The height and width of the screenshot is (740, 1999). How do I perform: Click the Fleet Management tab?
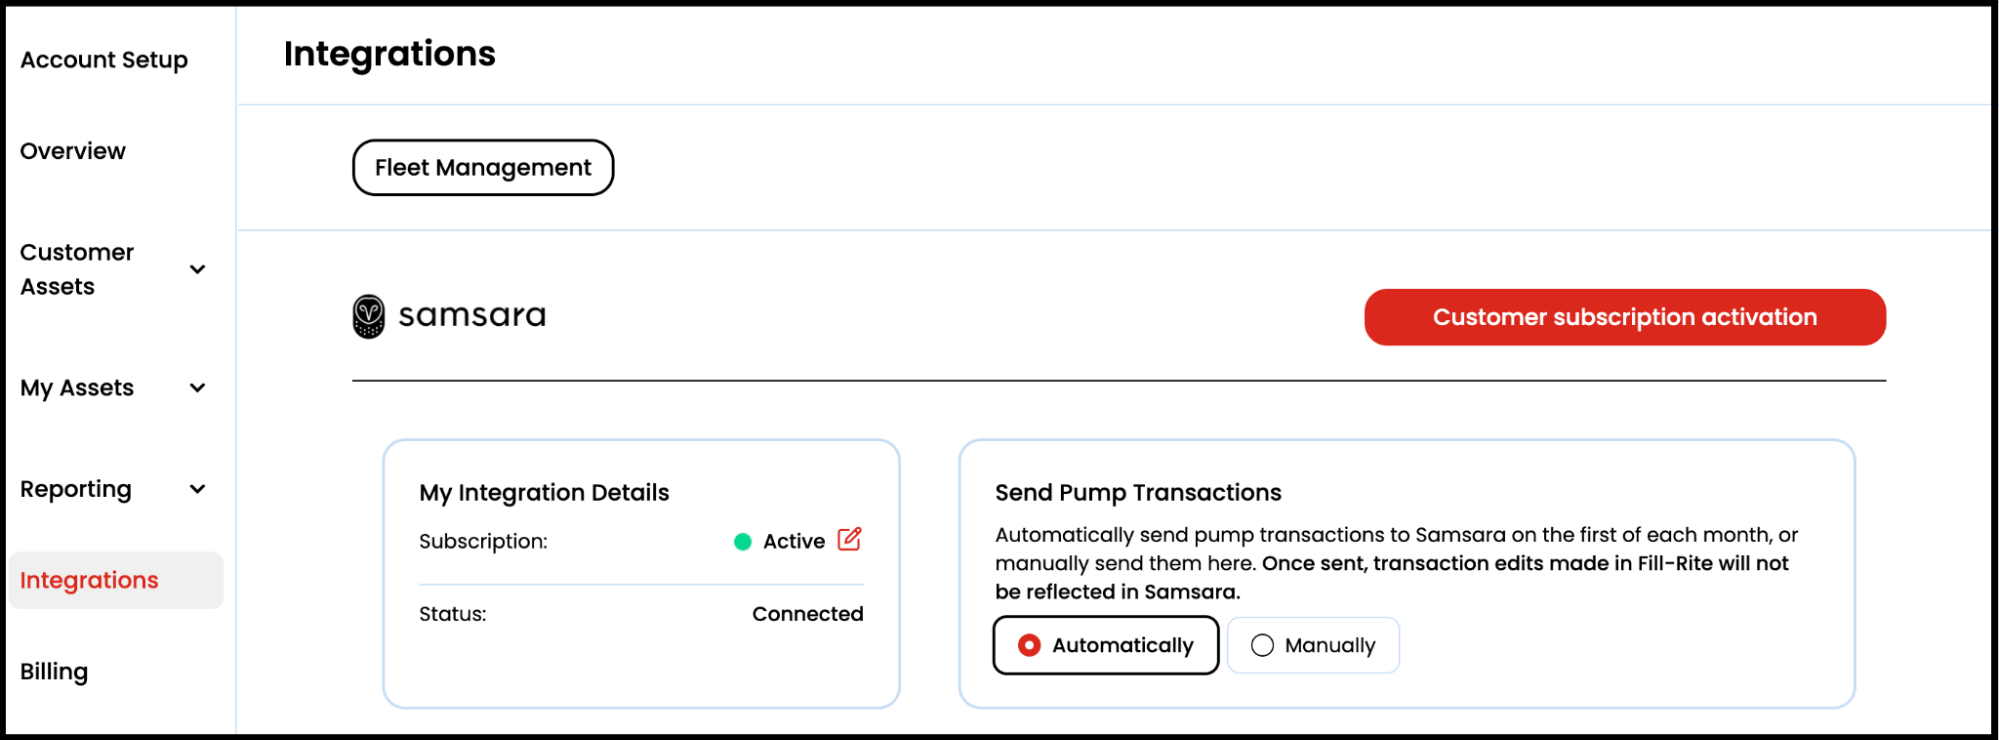483,168
